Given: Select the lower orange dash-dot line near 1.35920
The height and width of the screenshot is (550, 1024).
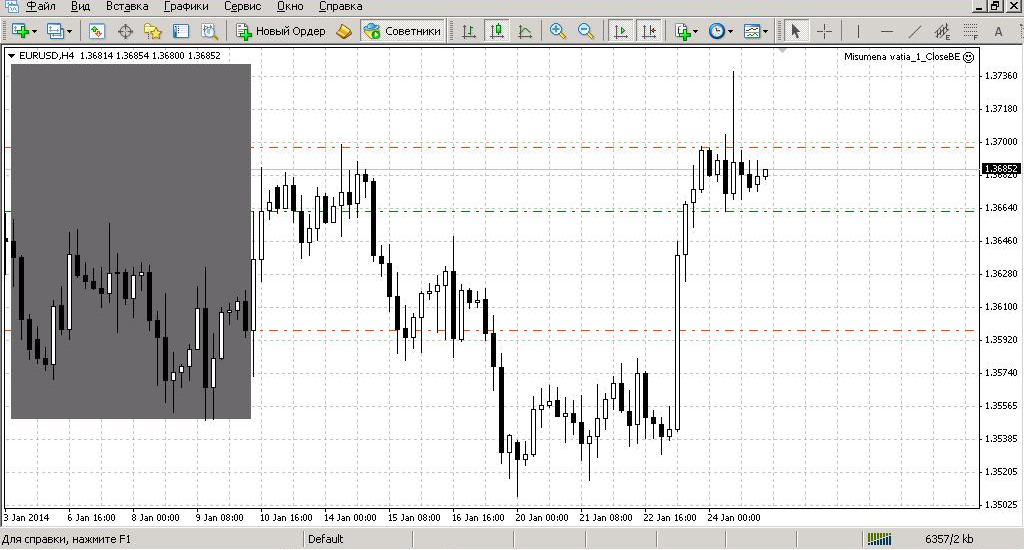Looking at the screenshot, I should [490, 331].
